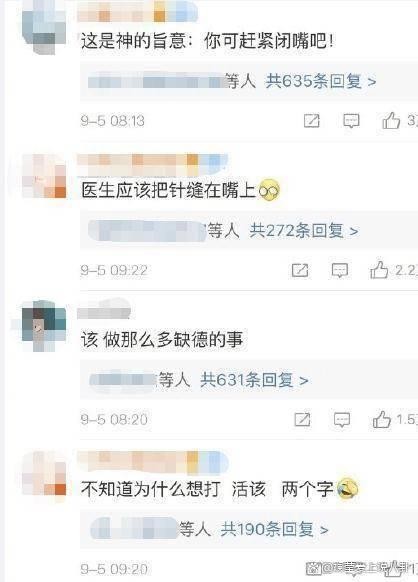Click share icon on 9-5 08:20 comment
418x582 pixels.
click(302, 419)
